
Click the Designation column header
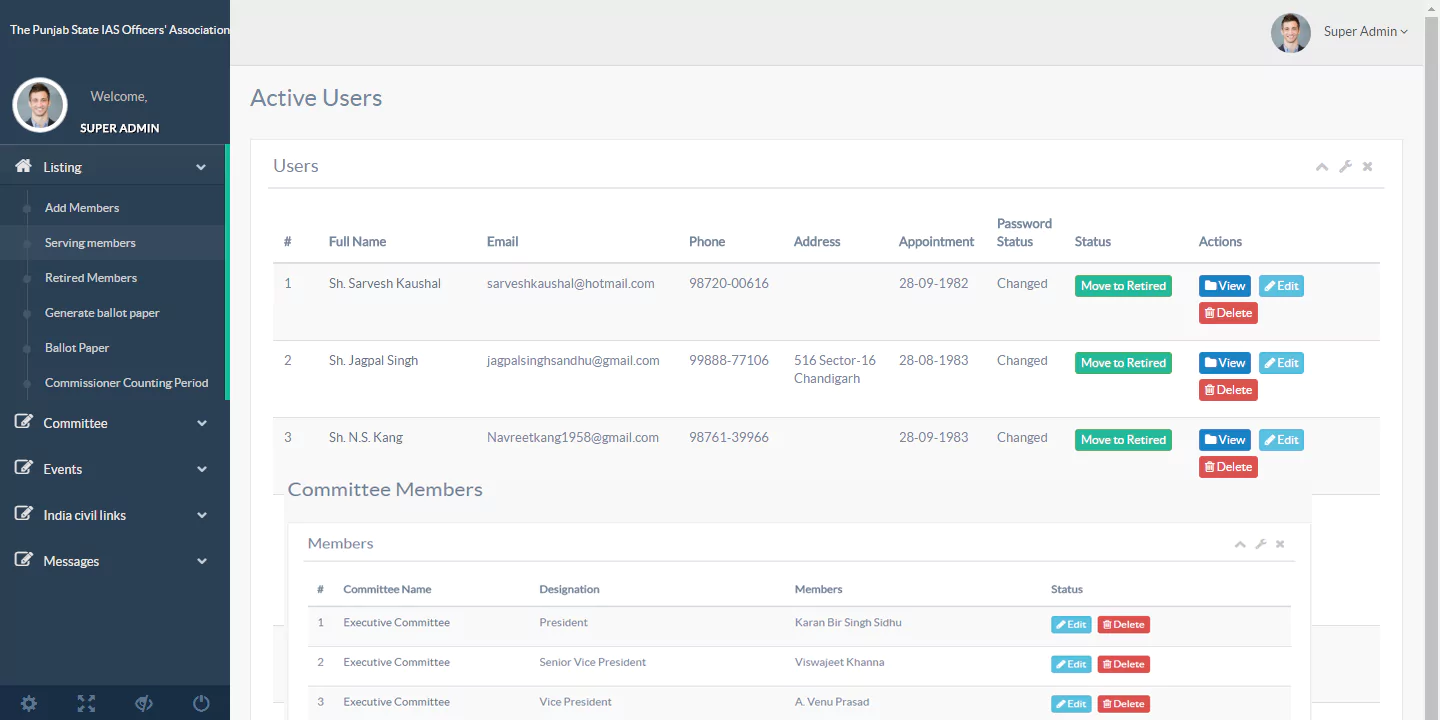click(x=569, y=590)
